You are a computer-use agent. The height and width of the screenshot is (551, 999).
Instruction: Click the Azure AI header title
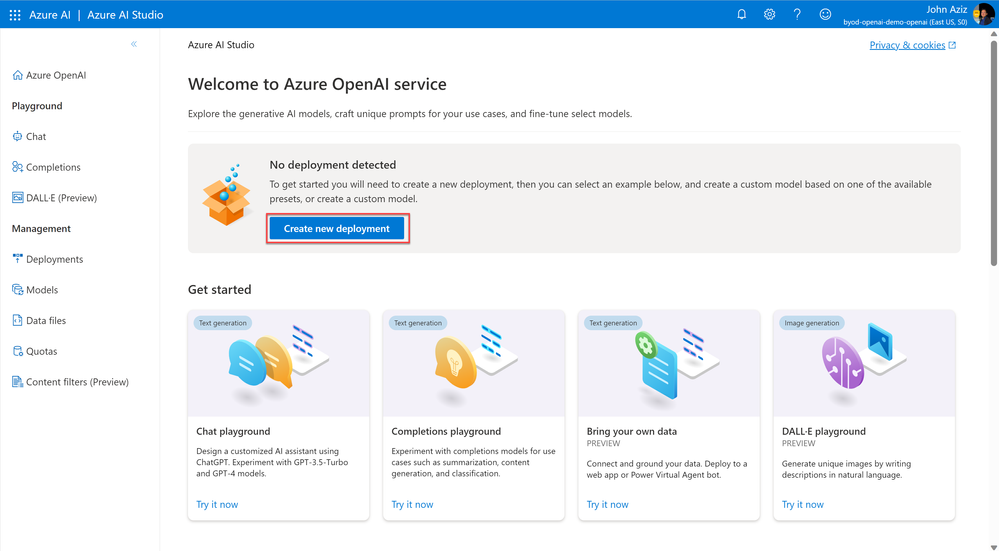point(50,15)
